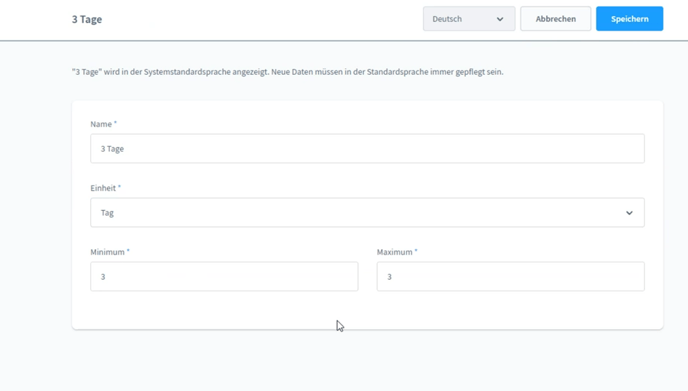Screen dimensions: 688x391
Task: Click the word Tag inside Einheit select
Action: [x=107, y=213]
